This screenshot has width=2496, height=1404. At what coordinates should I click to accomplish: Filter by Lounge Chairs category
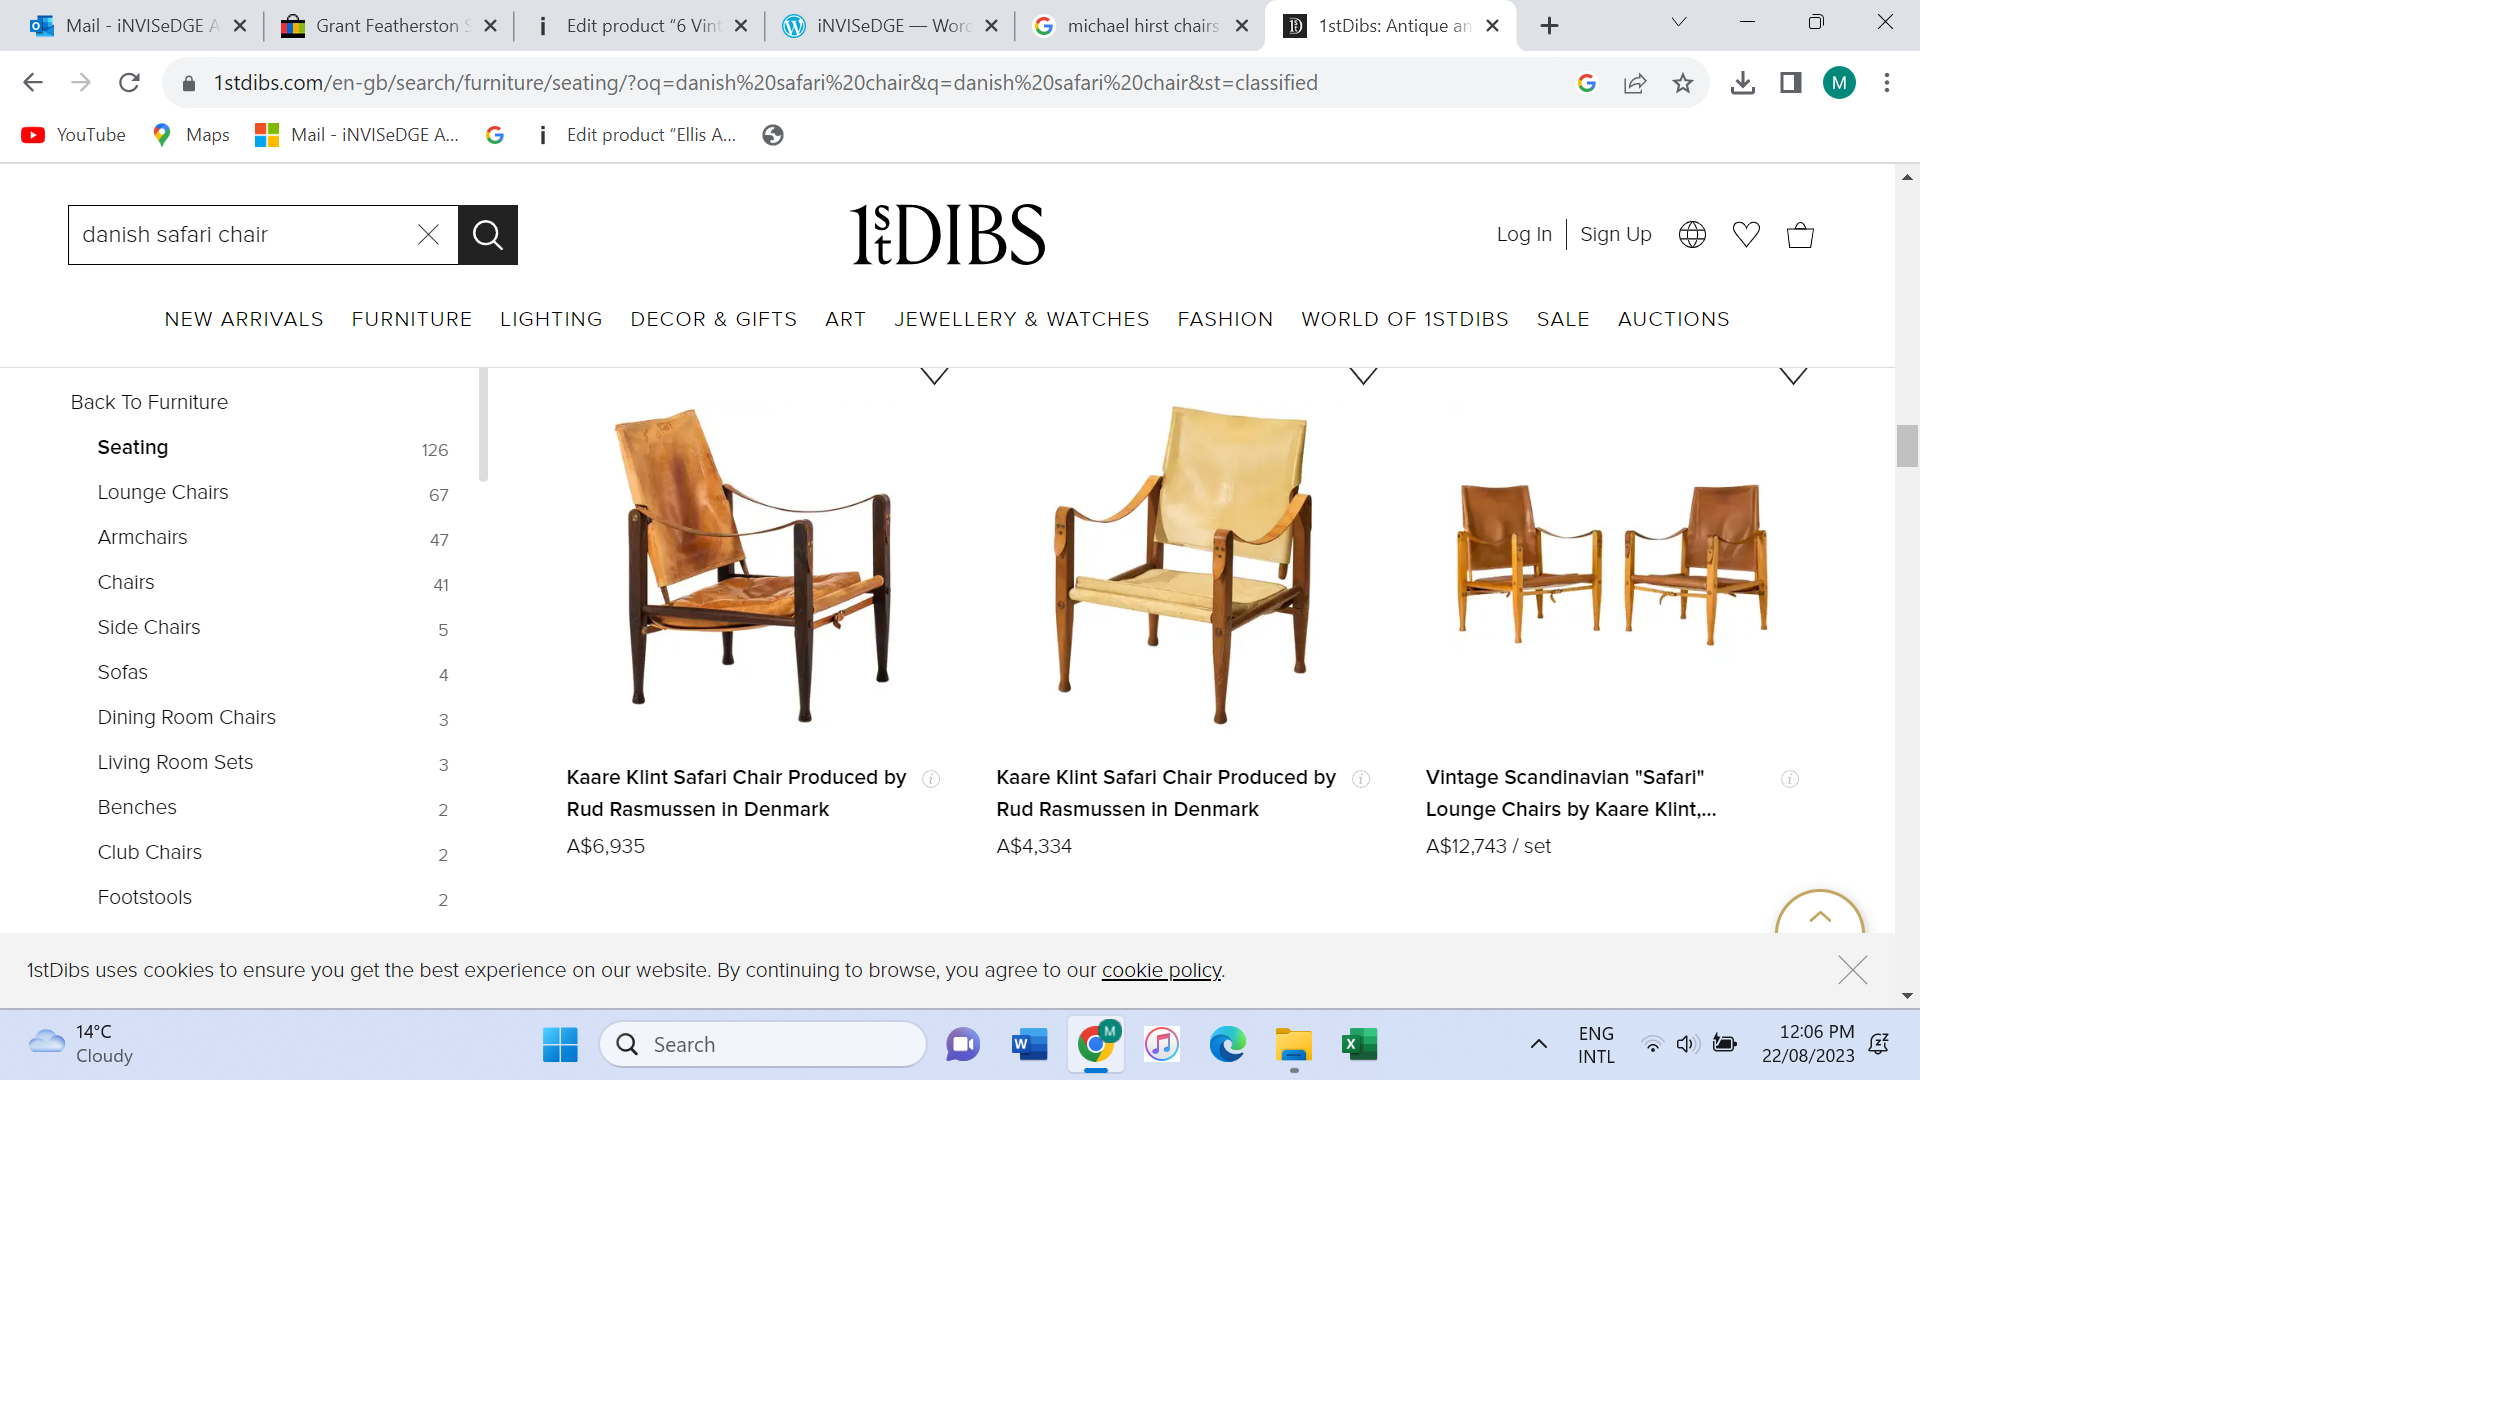point(163,492)
